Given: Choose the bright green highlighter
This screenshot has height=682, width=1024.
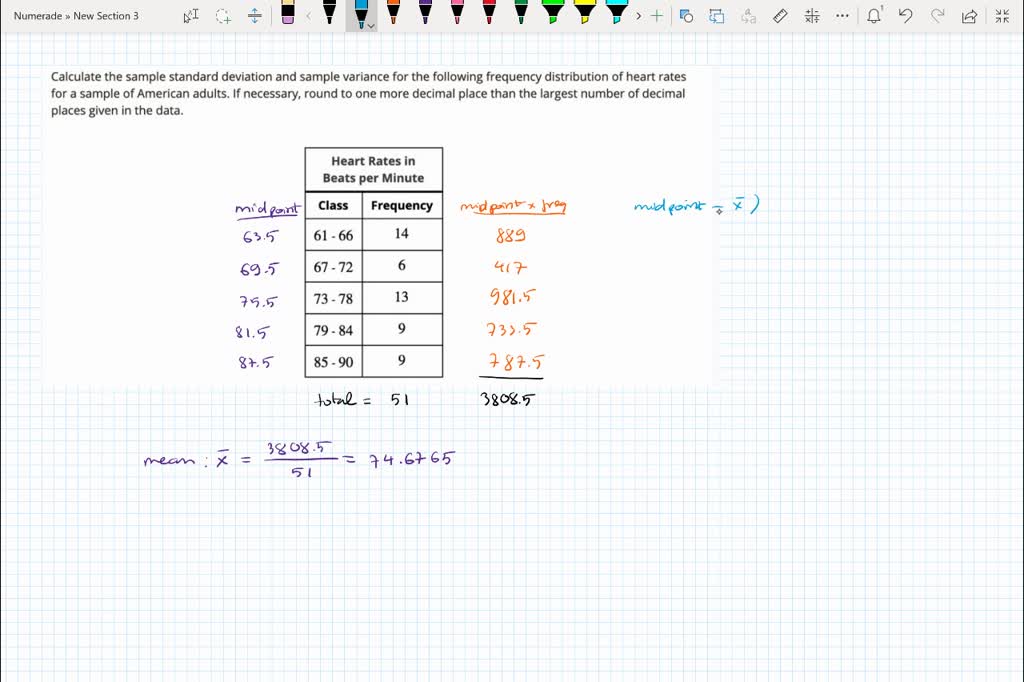Looking at the screenshot, I should pyautogui.click(x=553, y=13).
